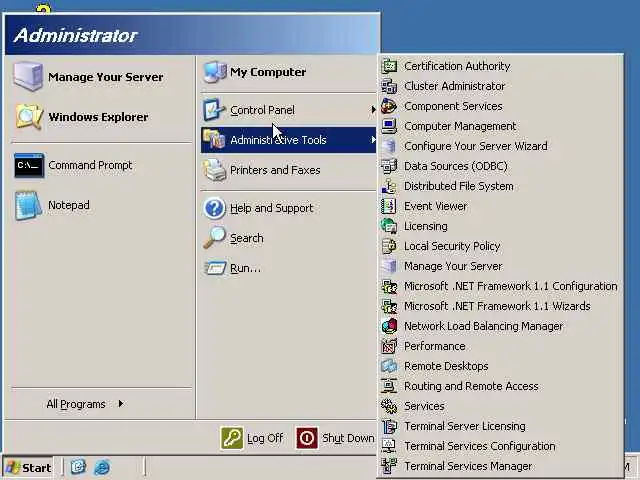
Task: Open All Programs menu
Action: click(x=85, y=404)
